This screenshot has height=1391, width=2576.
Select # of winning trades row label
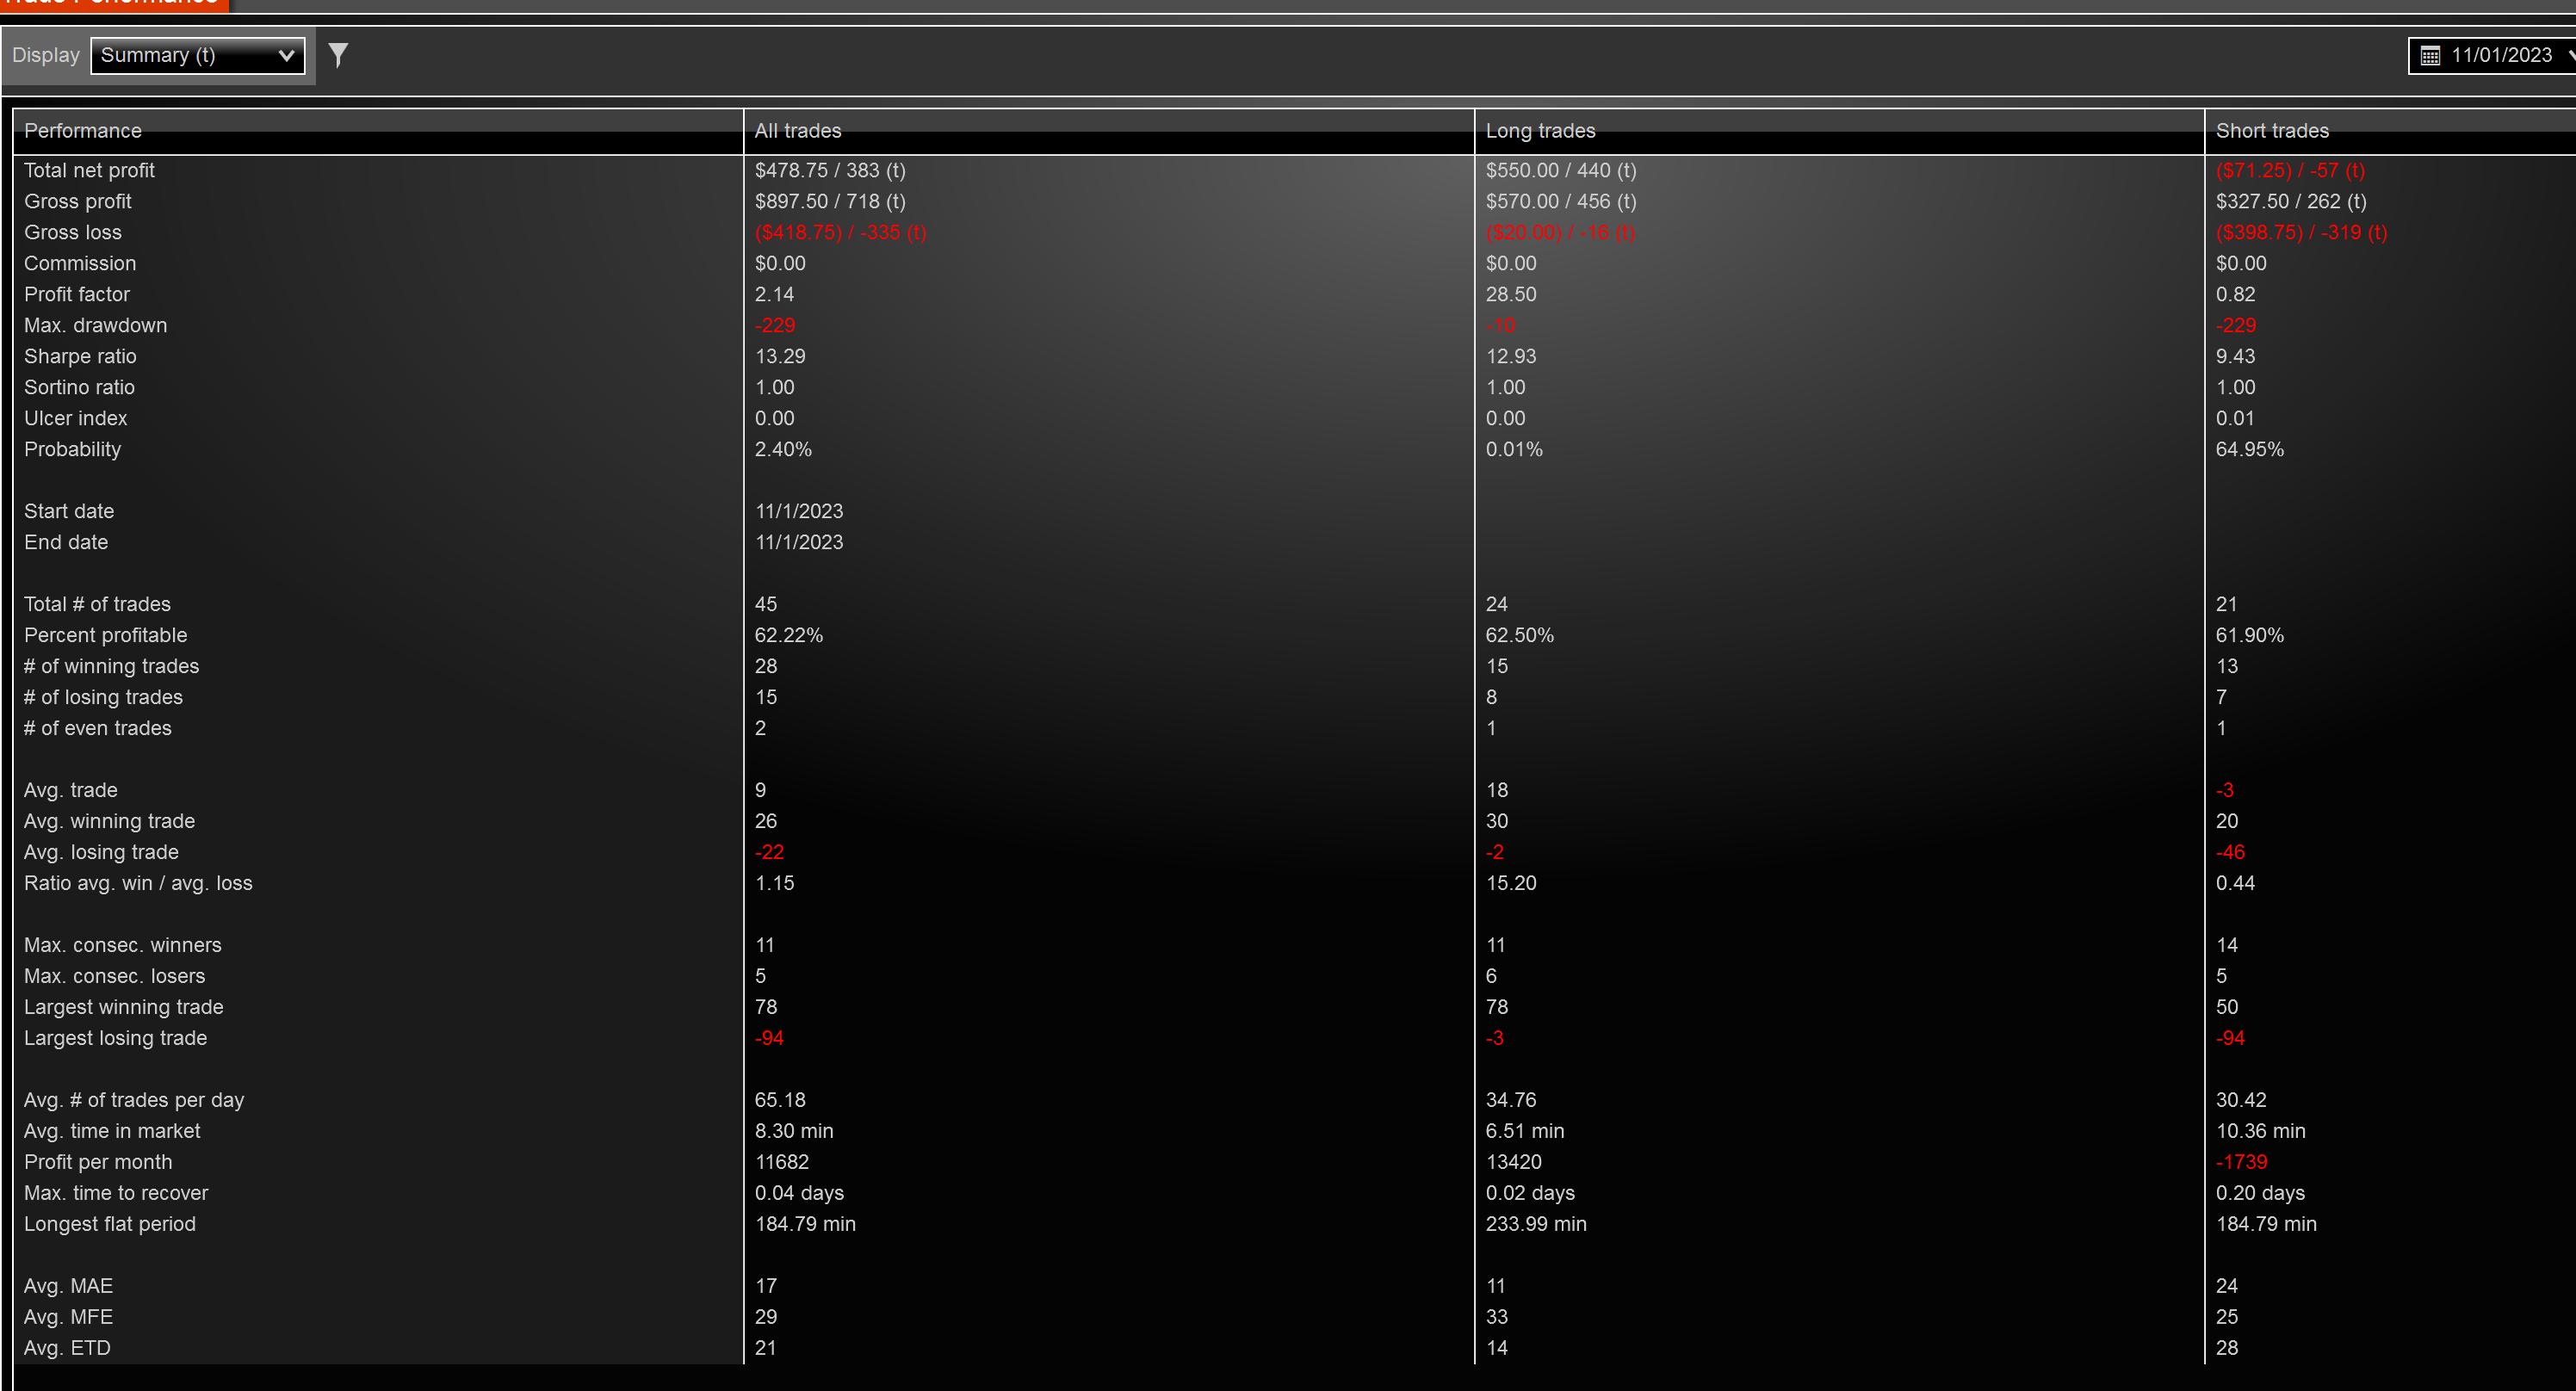pyautogui.click(x=111, y=666)
